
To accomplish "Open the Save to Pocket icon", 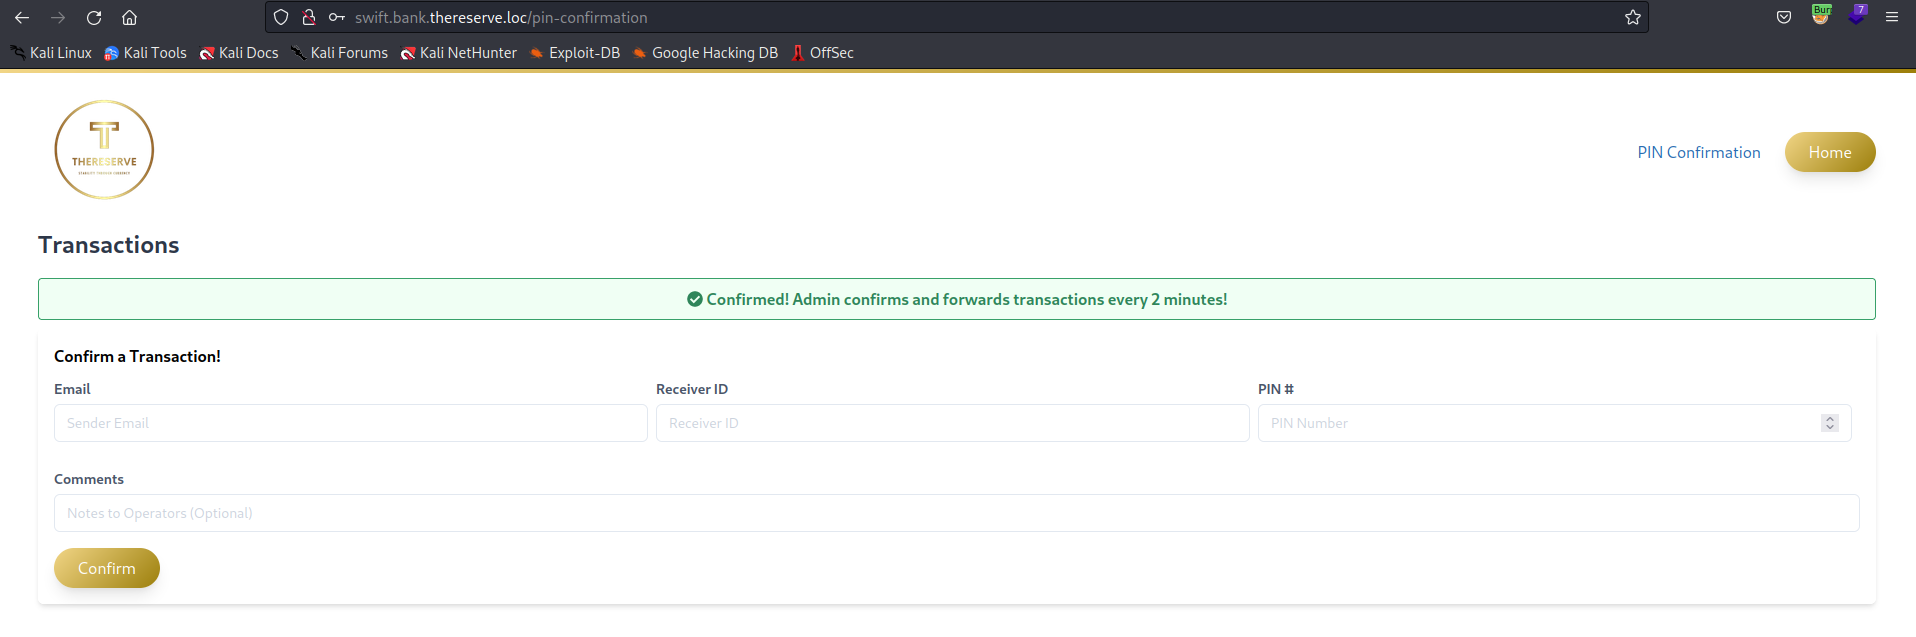I will (1784, 17).
